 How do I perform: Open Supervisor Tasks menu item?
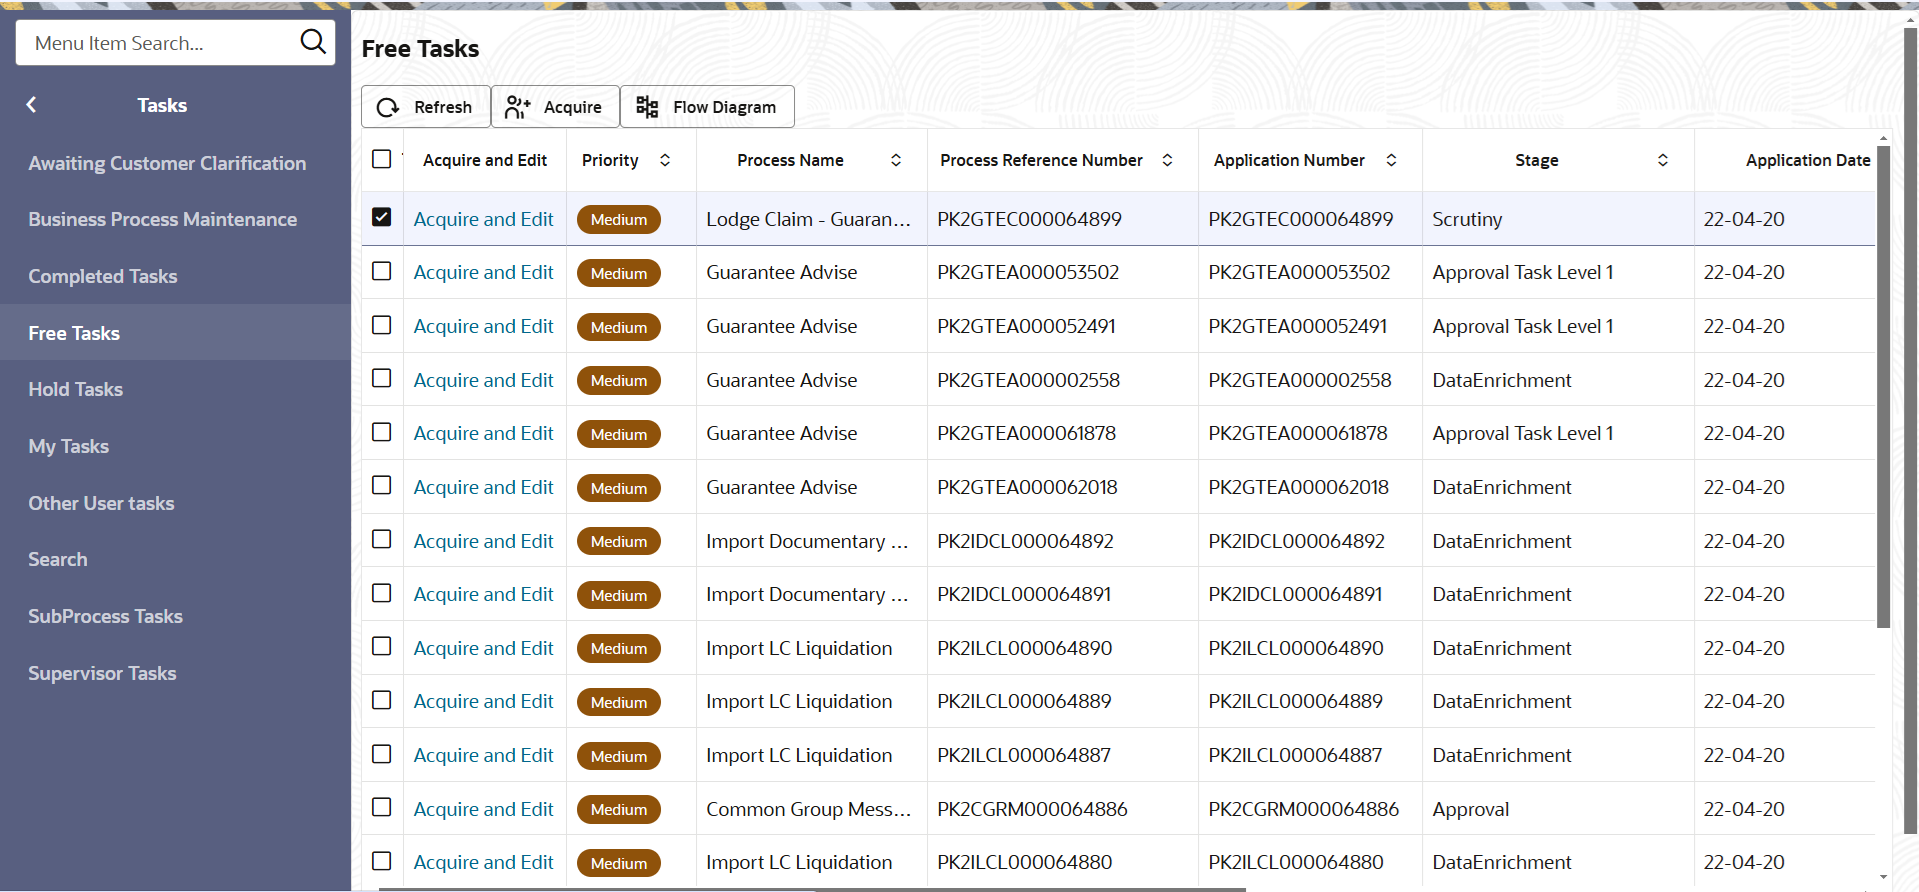[102, 673]
